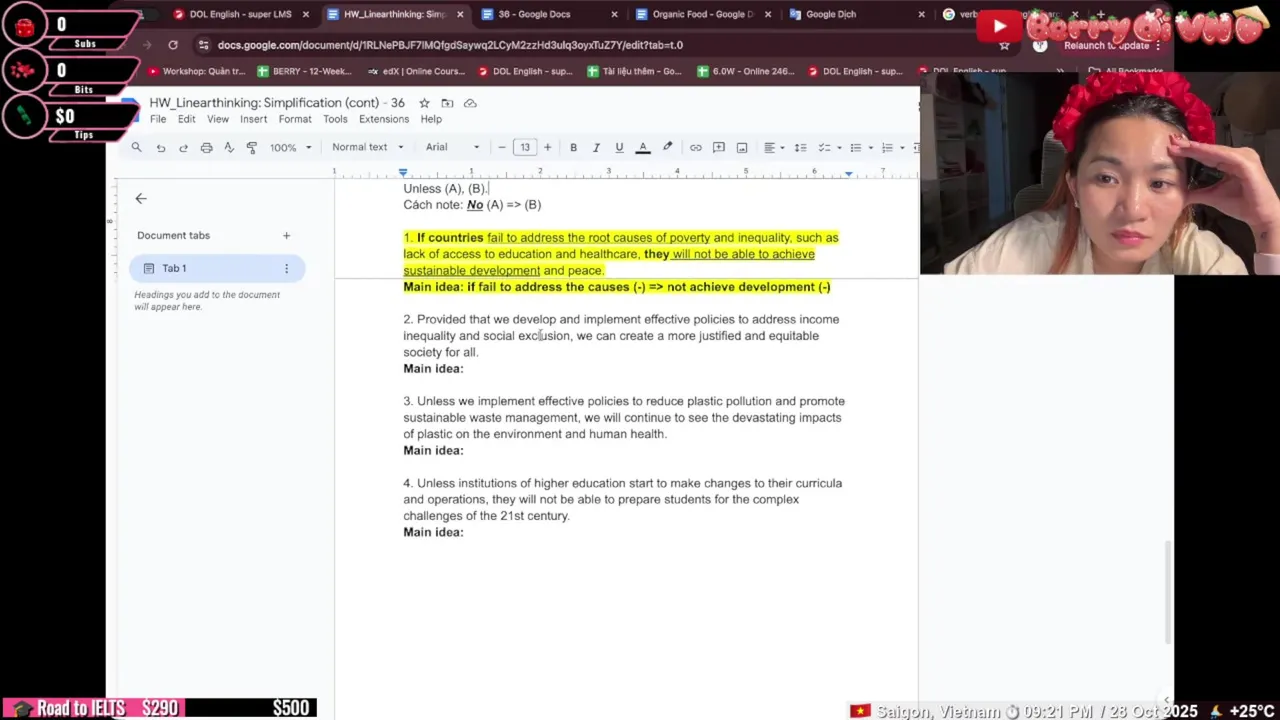
Task: Open the BERRY - 12-Week bookmark
Action: pyautogui.click(x=304, y=71)
